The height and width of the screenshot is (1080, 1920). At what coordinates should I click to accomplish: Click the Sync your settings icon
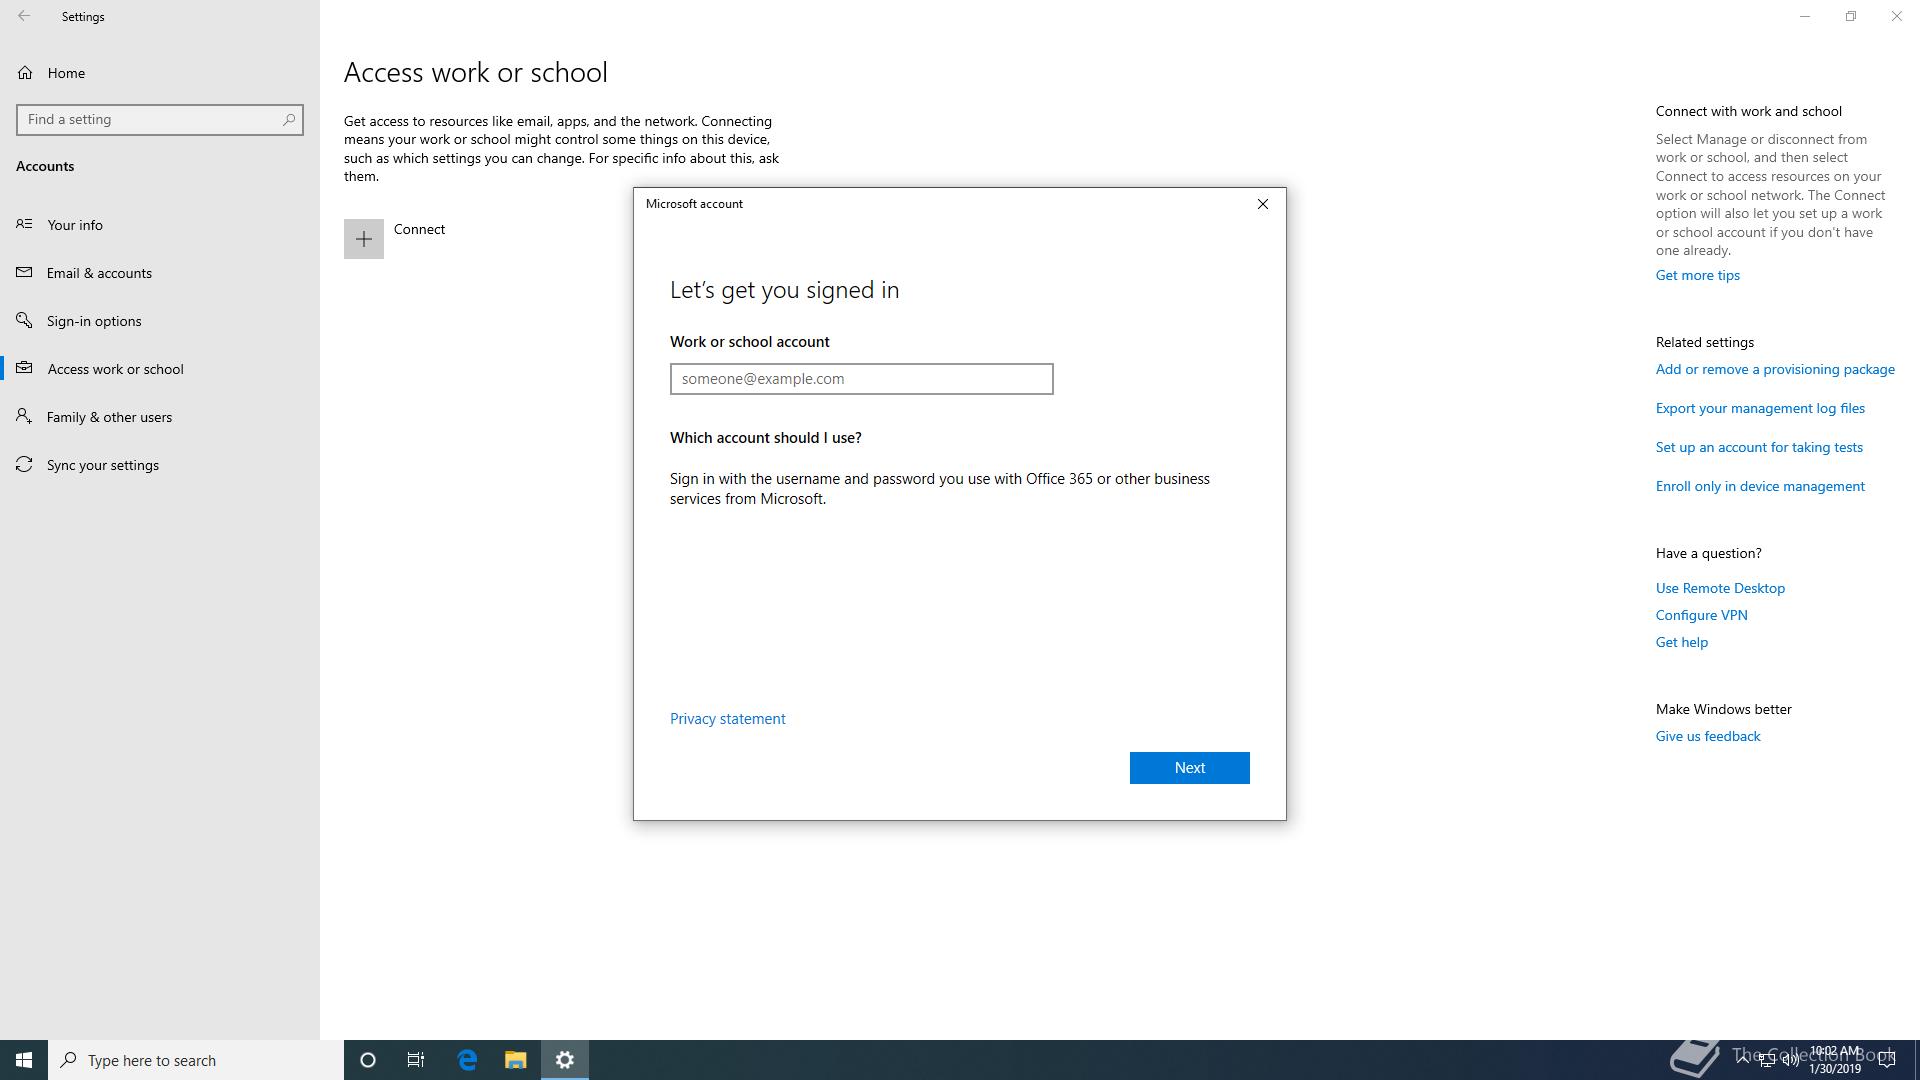coord(24,464)
